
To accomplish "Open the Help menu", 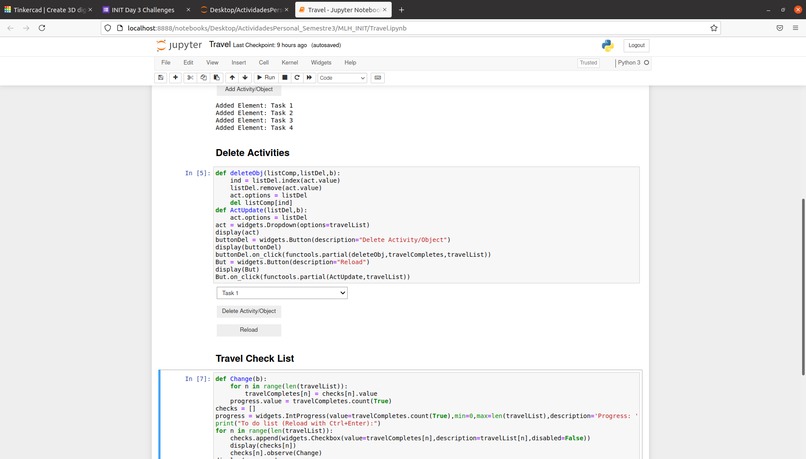I will (350, 63).
